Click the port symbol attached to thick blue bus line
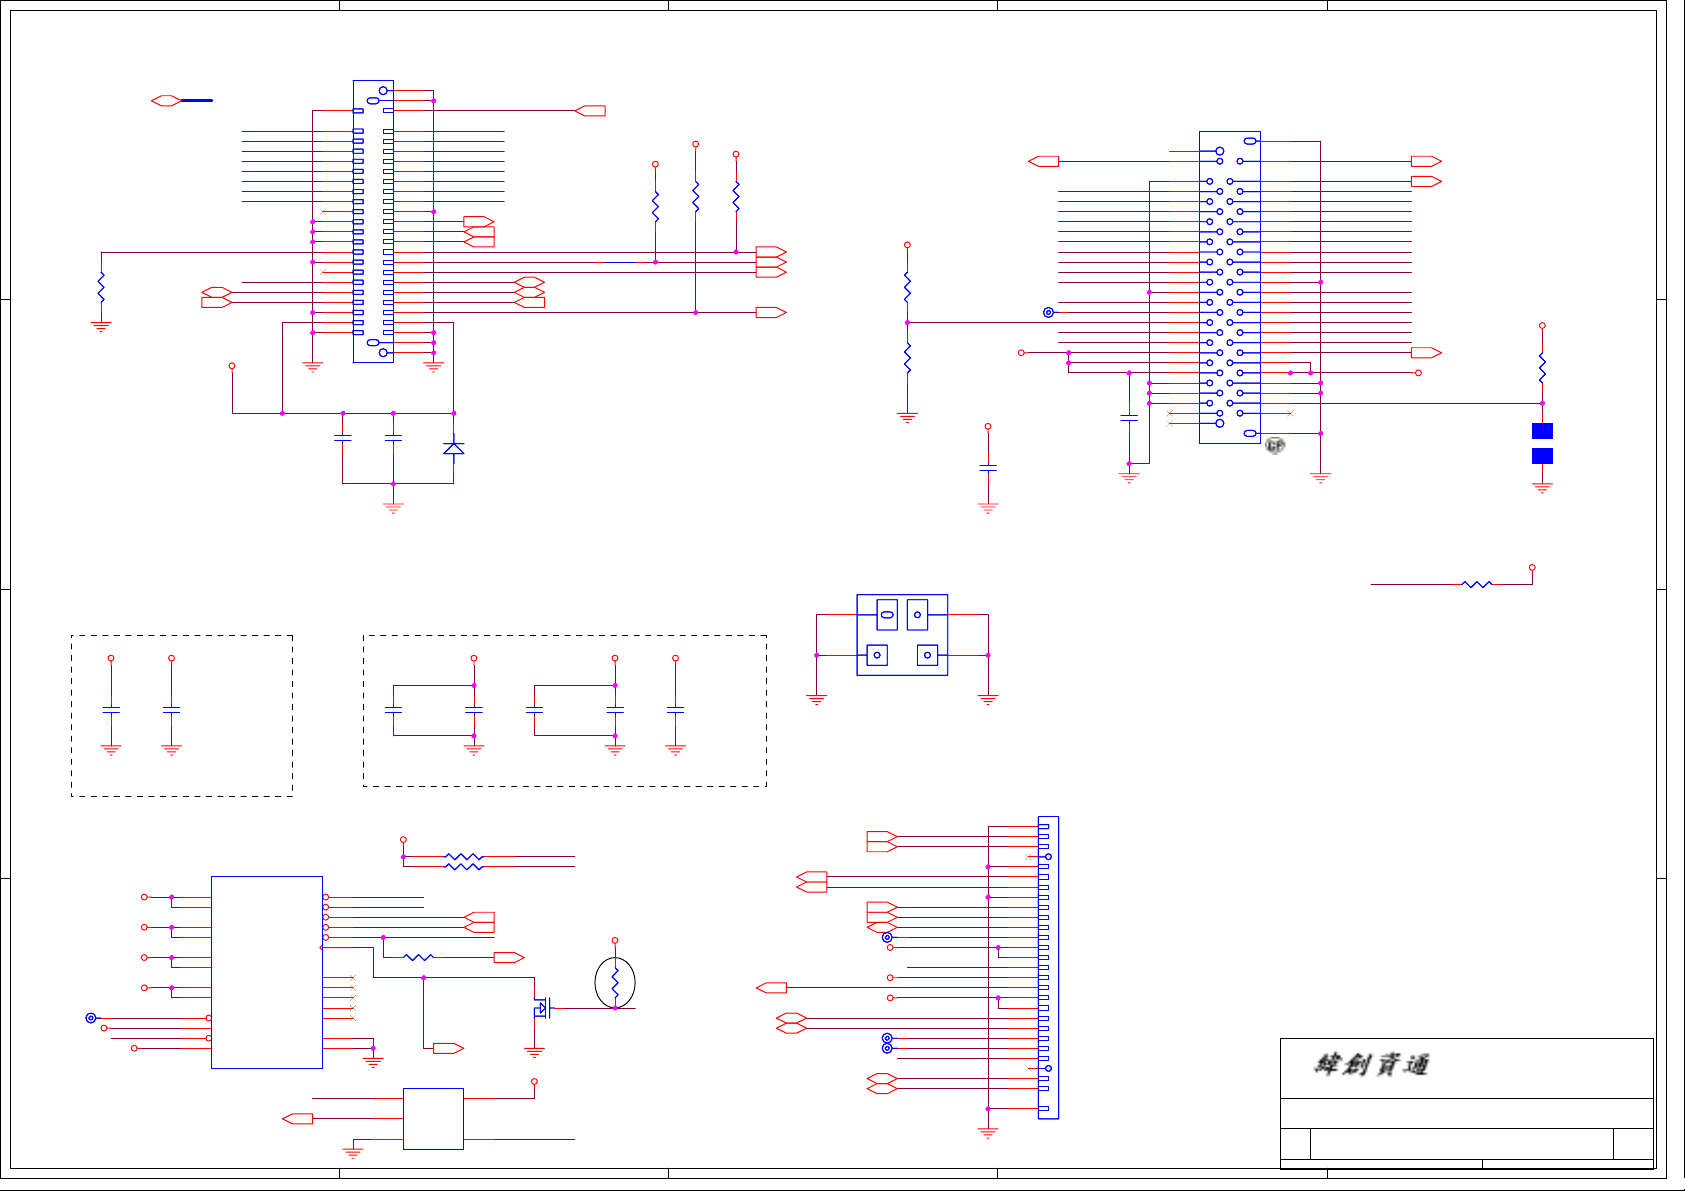The image size is (1685, 1191). point(166,100)
